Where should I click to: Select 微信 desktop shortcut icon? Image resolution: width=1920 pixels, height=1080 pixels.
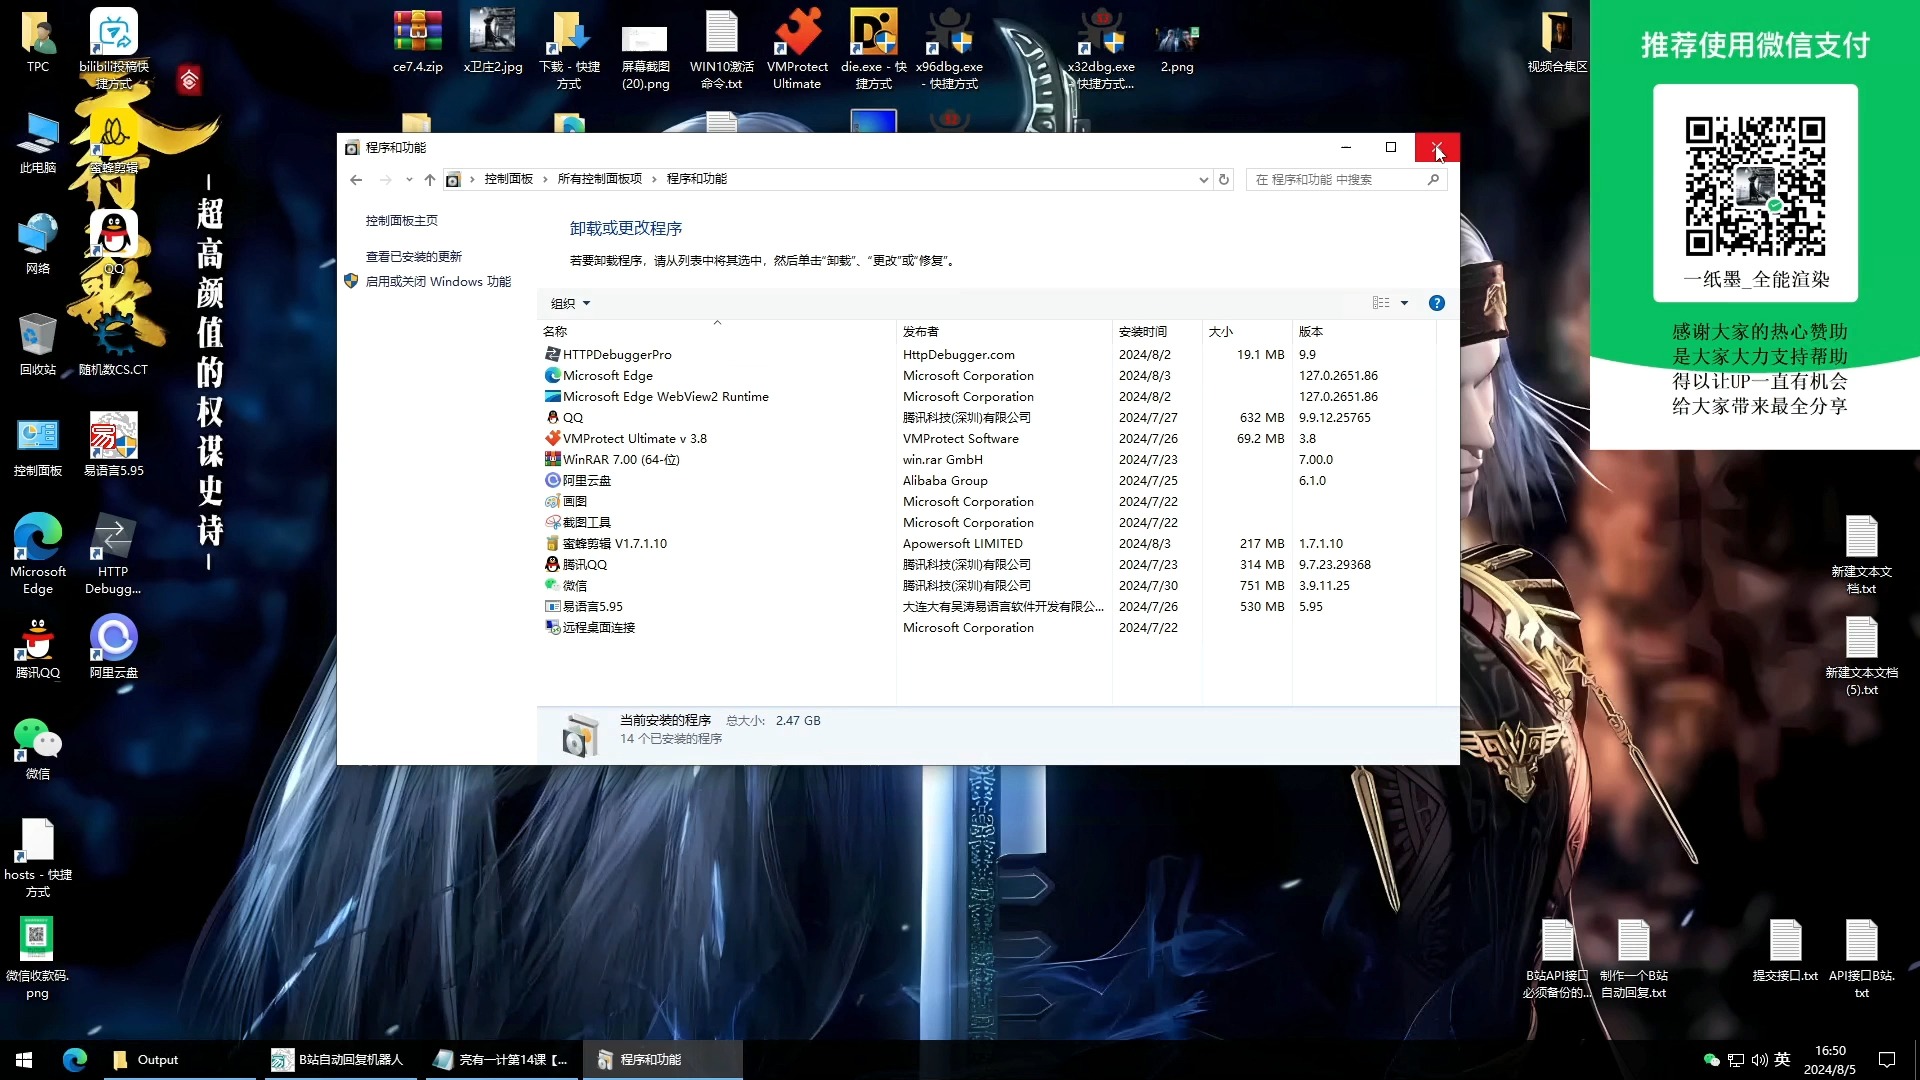[38, 748]
